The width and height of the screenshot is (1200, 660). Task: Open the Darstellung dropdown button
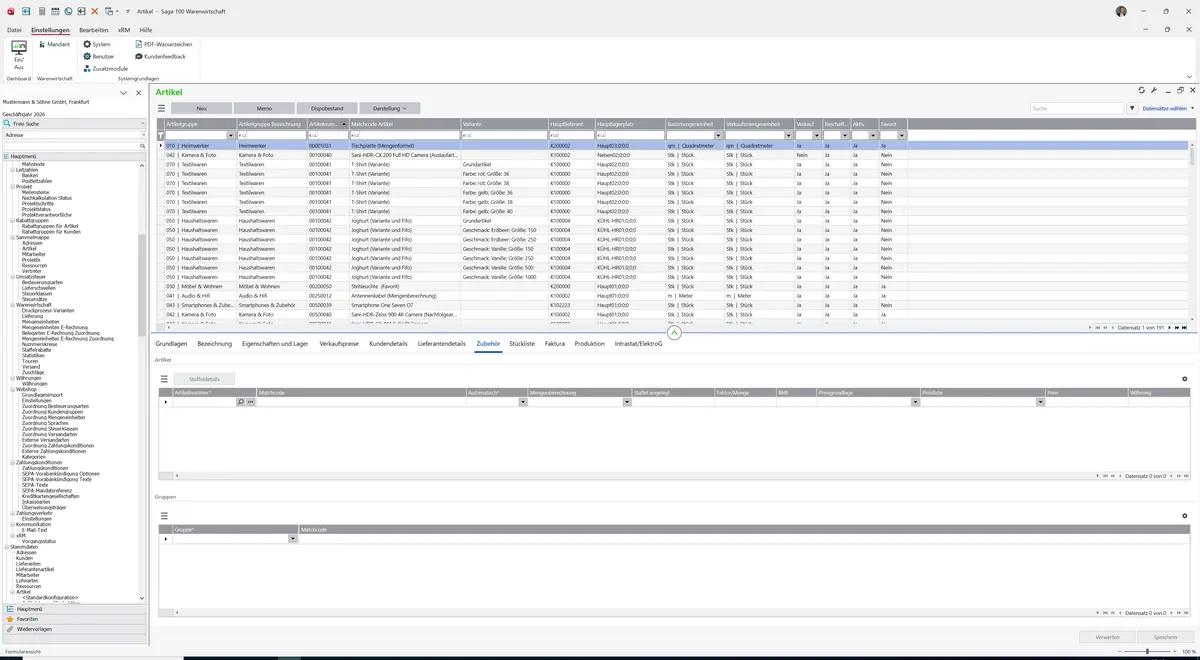pos(390,108)
